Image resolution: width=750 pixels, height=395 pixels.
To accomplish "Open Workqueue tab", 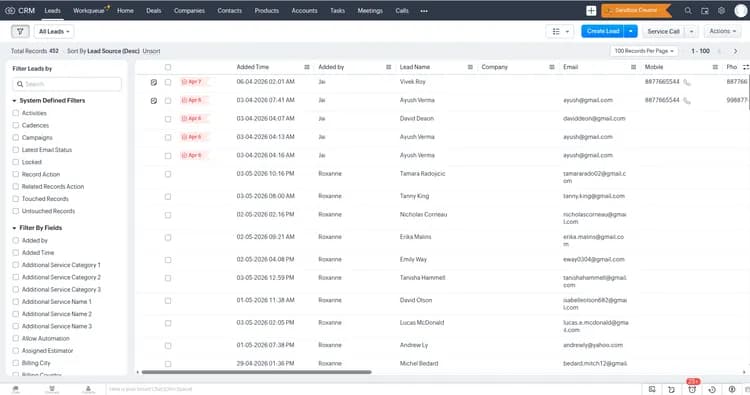I will tap(89, 11).
